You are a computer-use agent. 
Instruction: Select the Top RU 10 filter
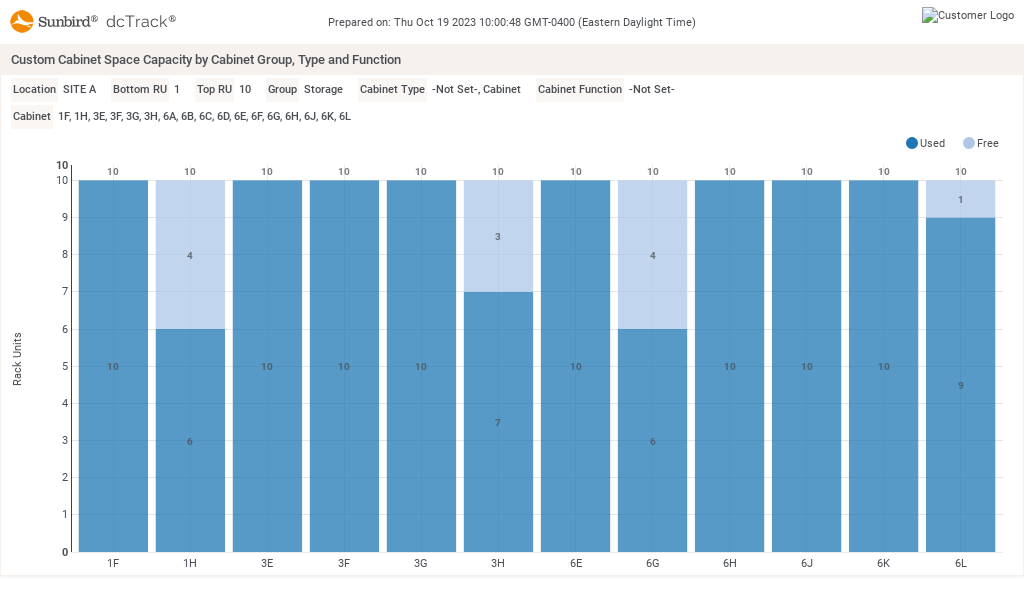point(214,89)
